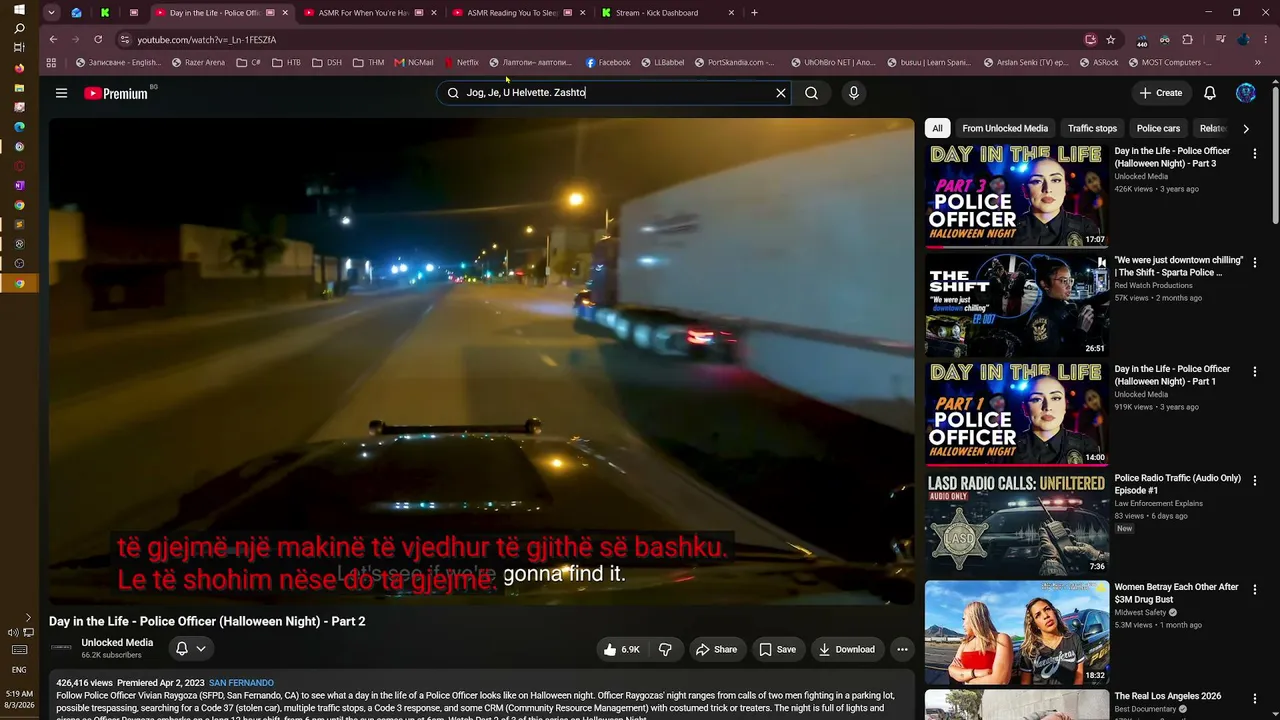1280x720 pixels.
Task: Show more filter chips with right arrow
Action: click(1245, 129)
